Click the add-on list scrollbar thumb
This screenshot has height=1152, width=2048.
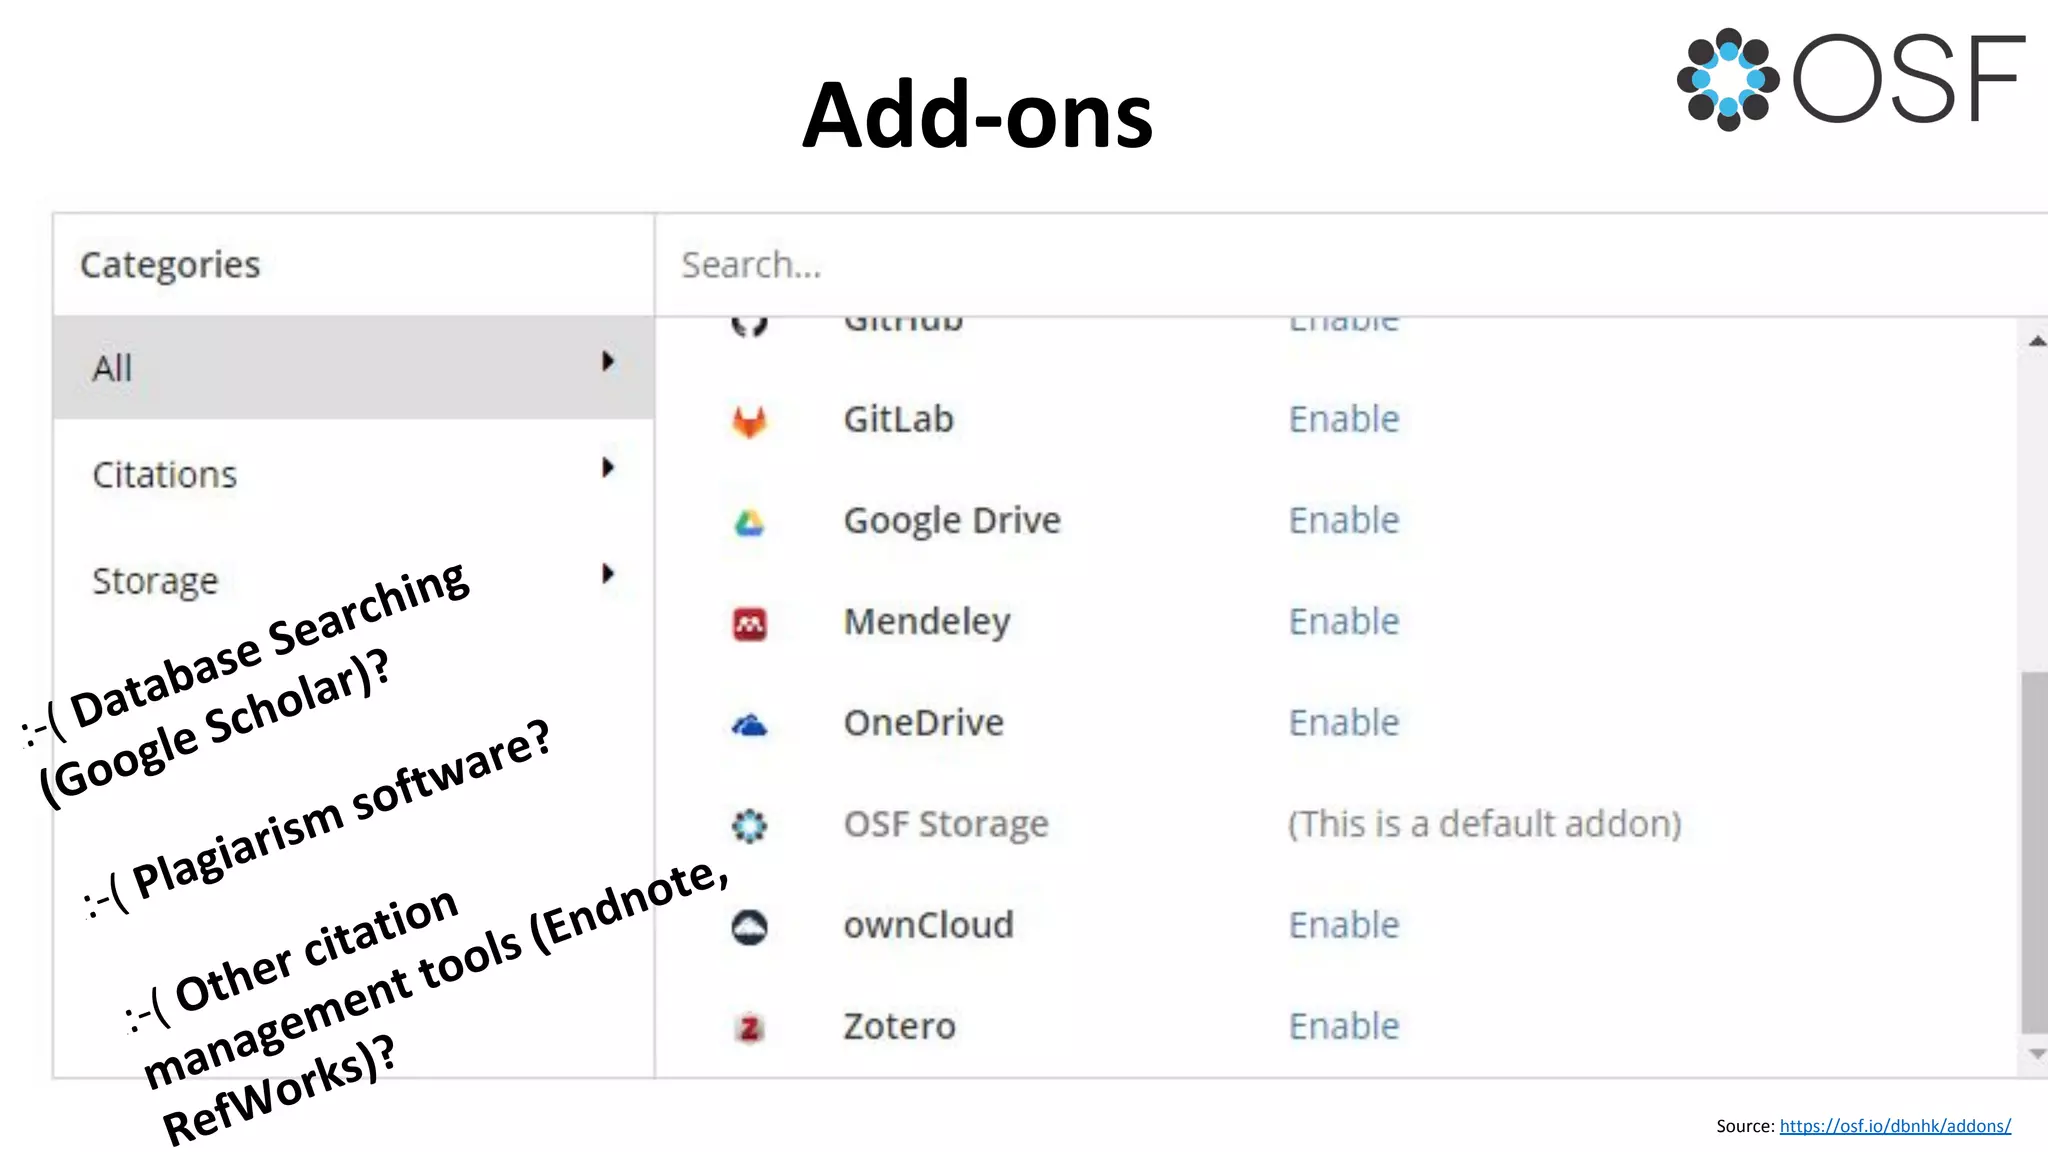(x=2033, y=850)
